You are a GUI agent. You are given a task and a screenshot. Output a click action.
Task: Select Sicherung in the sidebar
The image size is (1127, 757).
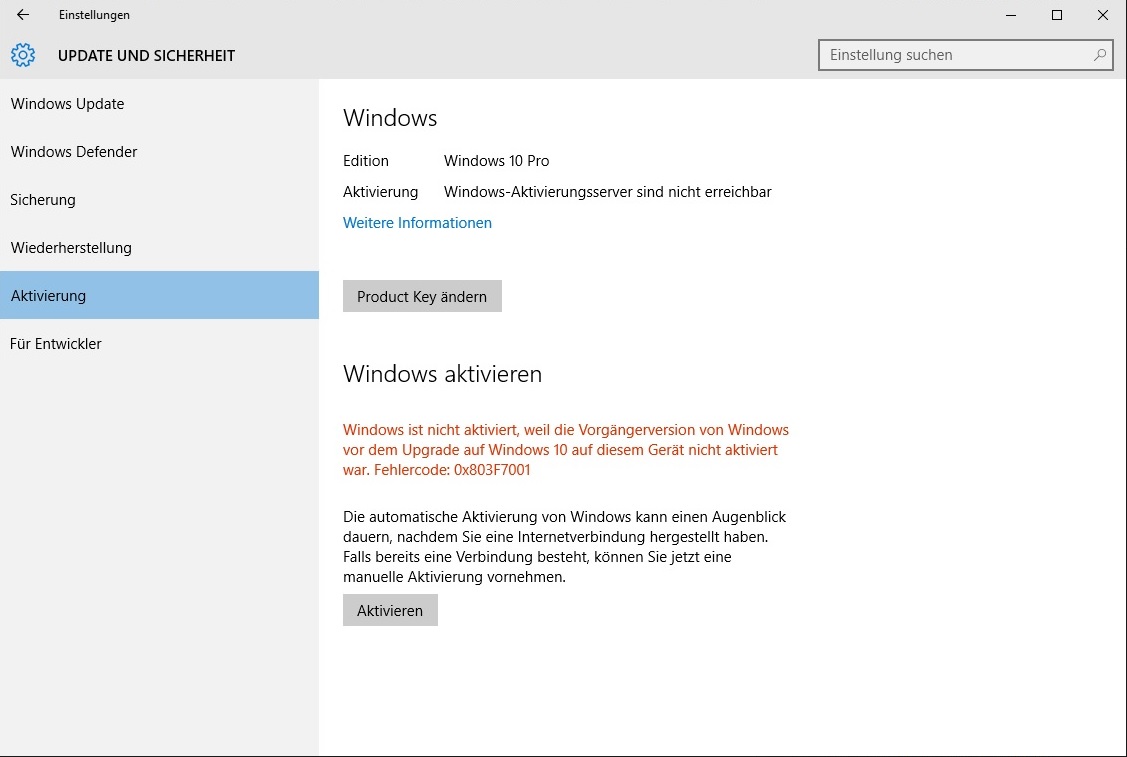pyautogui.click(x=159, y=200)
